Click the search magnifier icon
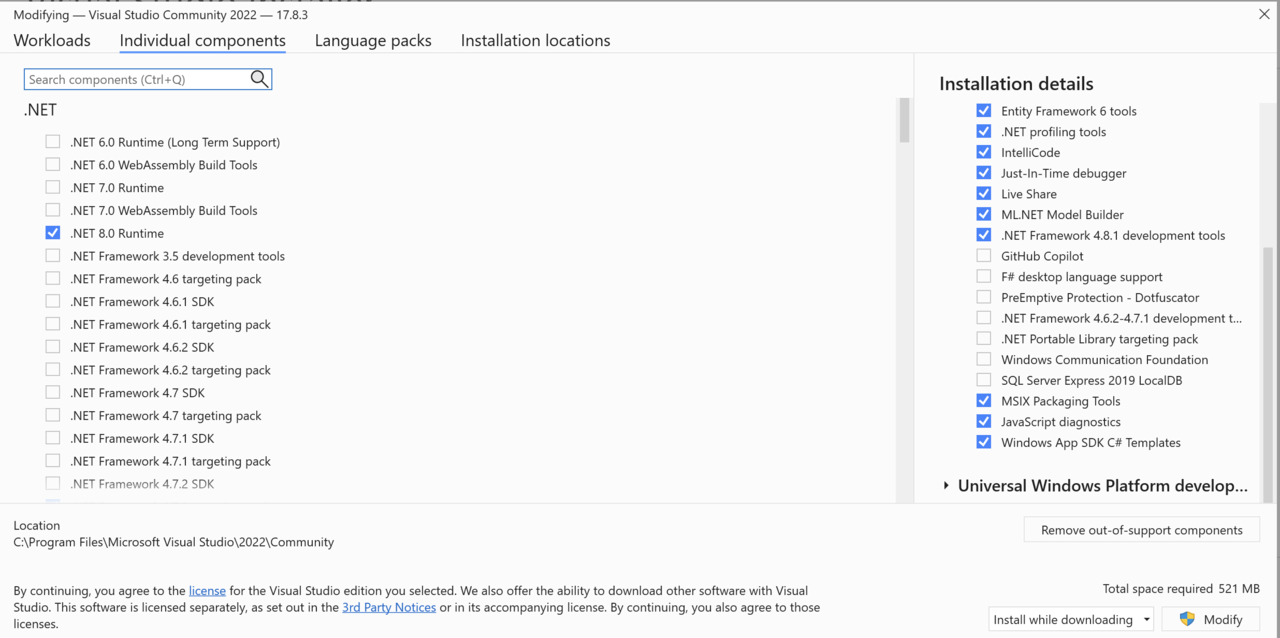1280x638 pixels. pyautogui.click(x=259, y=78)
